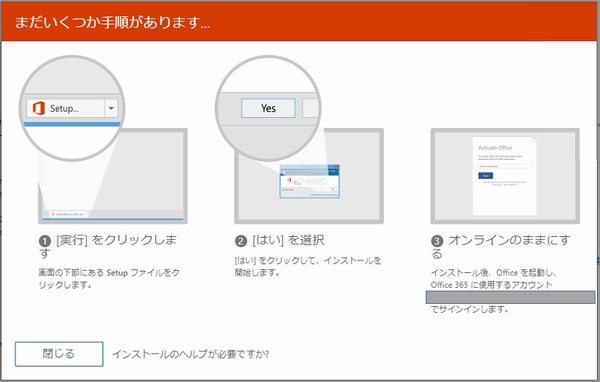
Task: Click the heading オンラインのままにする
Action: click(501, 247)
